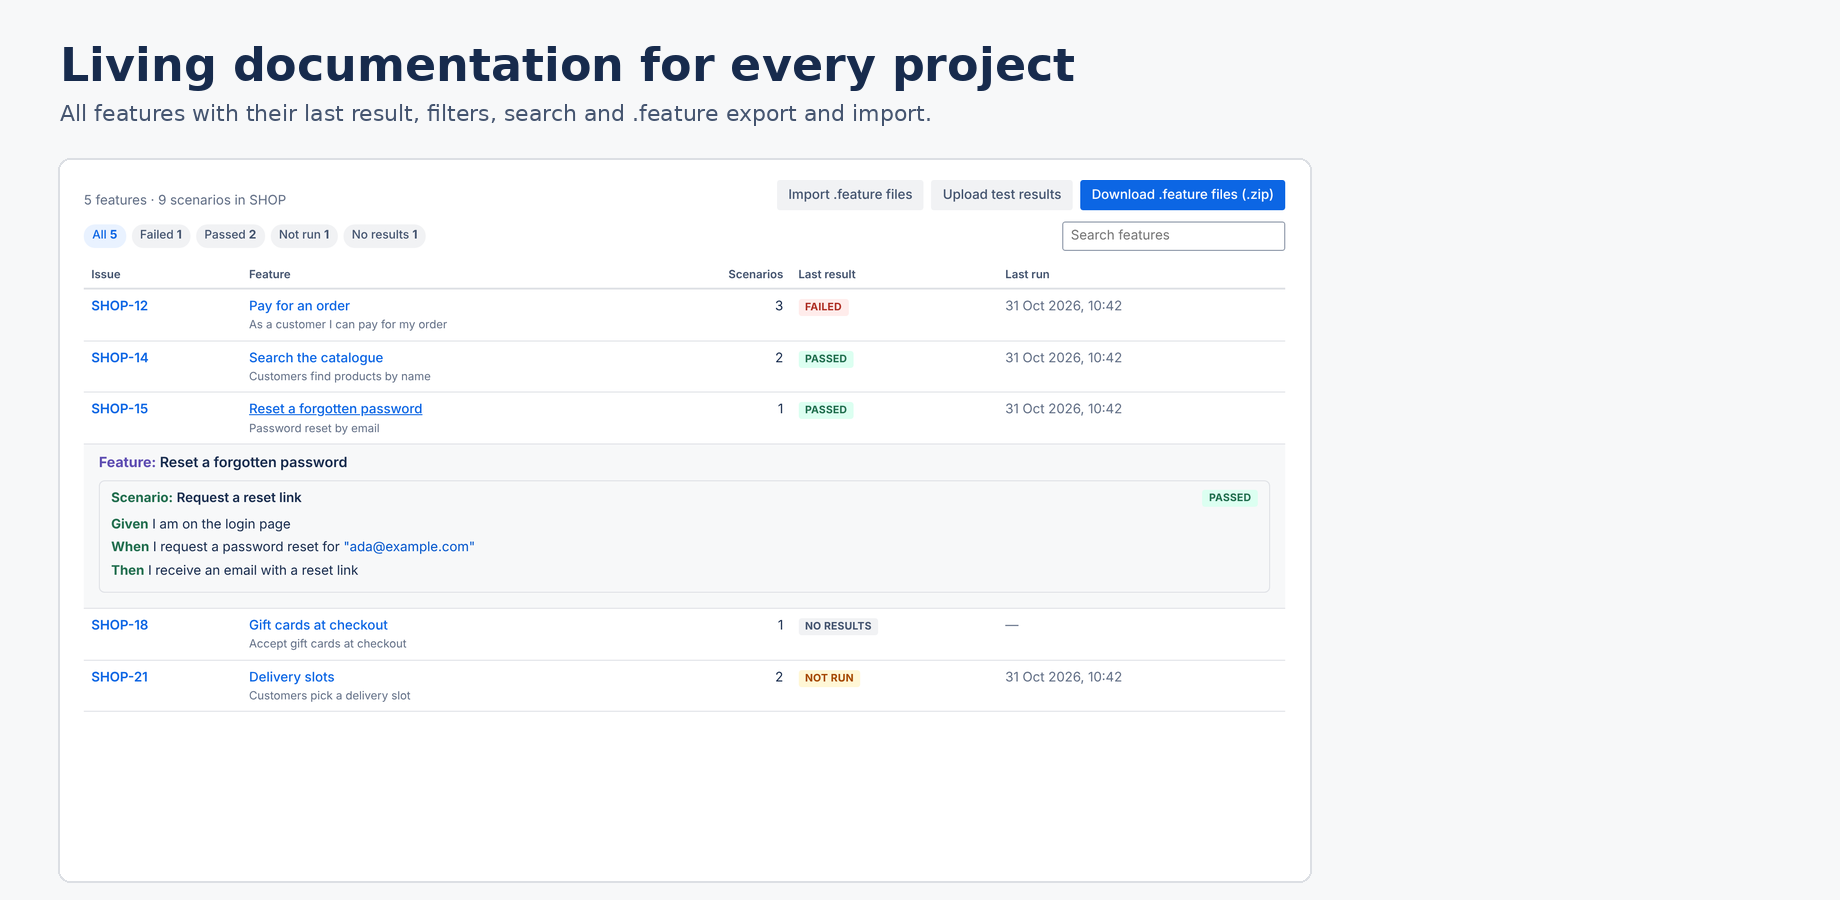Click "As a customer I can pay for my order"
Image resolution: width=1840 pixels, height=900 pixels.
coord(348,325)
